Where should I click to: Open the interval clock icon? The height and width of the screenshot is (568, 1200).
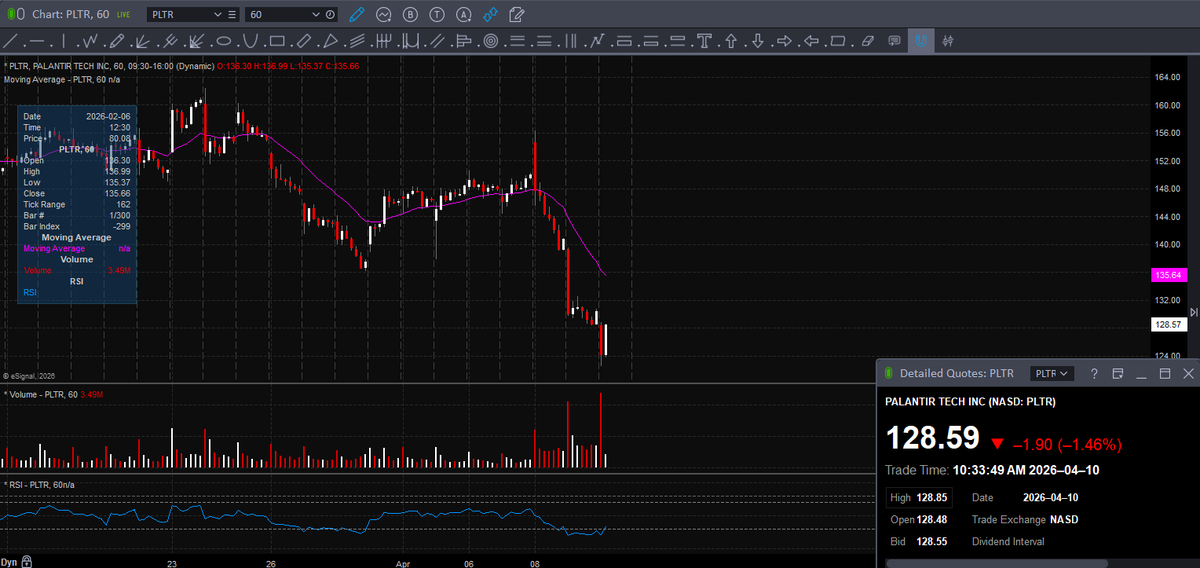331,15
